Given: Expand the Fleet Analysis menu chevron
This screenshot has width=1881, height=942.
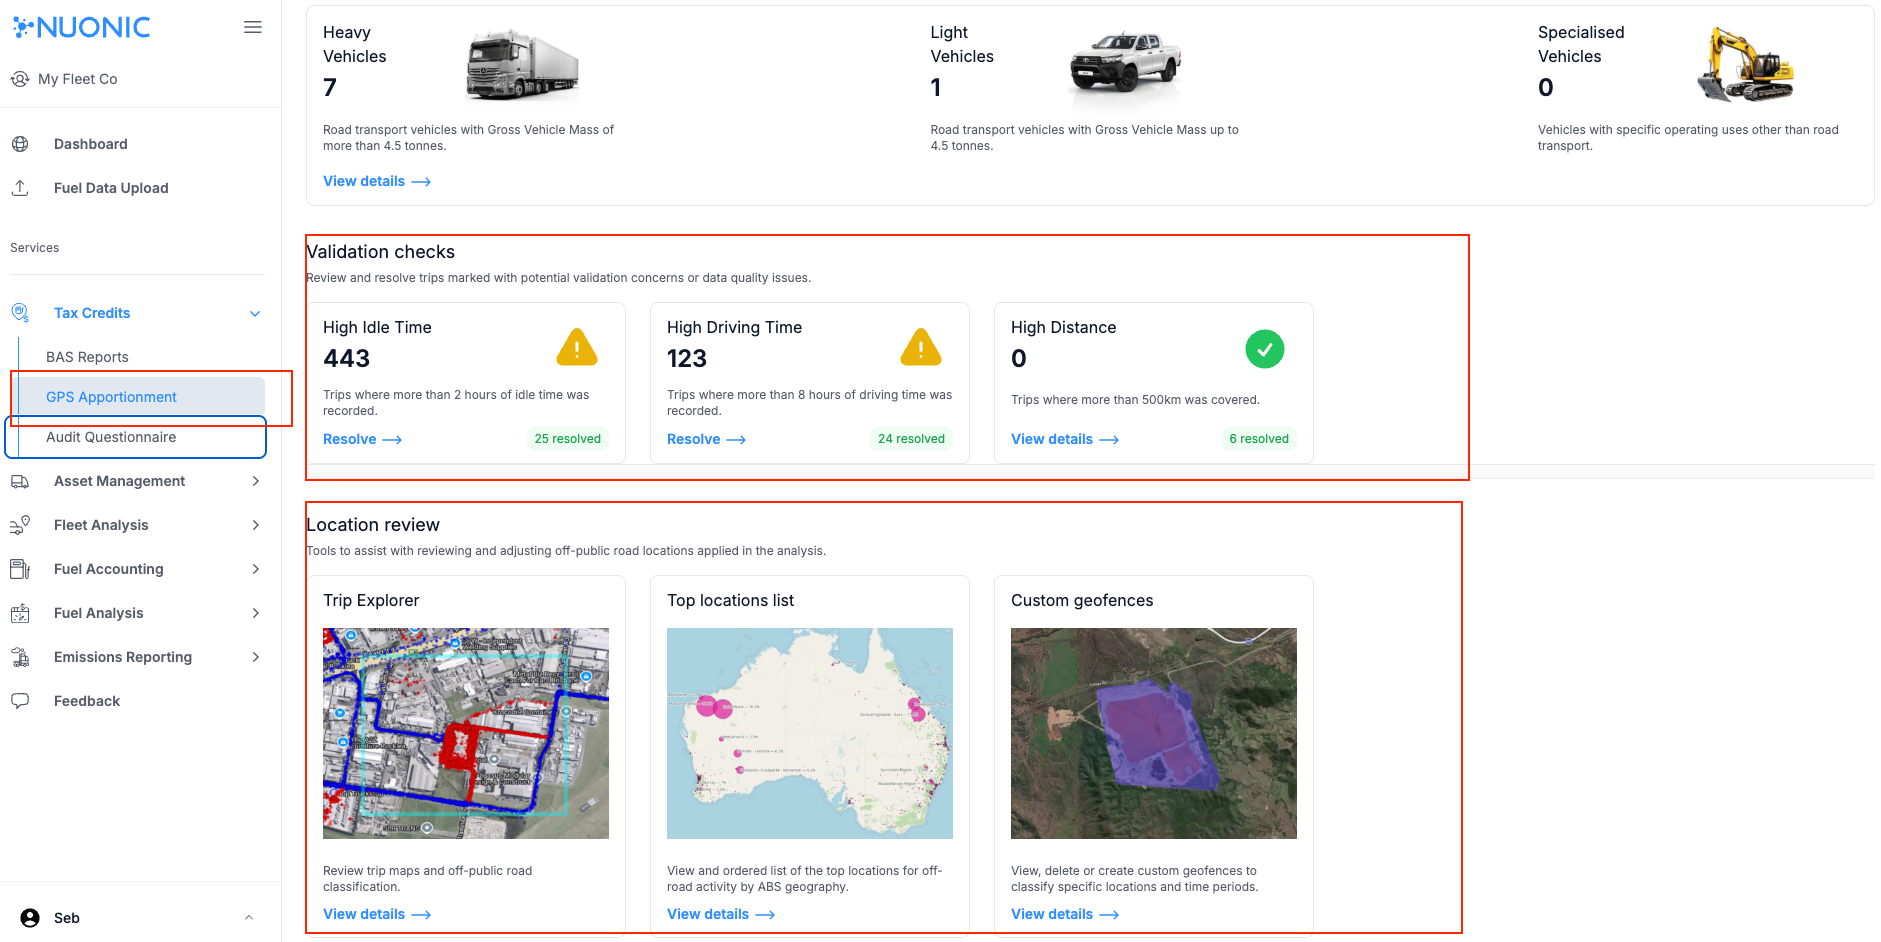Looking at the screenshot, I should pyautogui.click(x=256, y=525).
